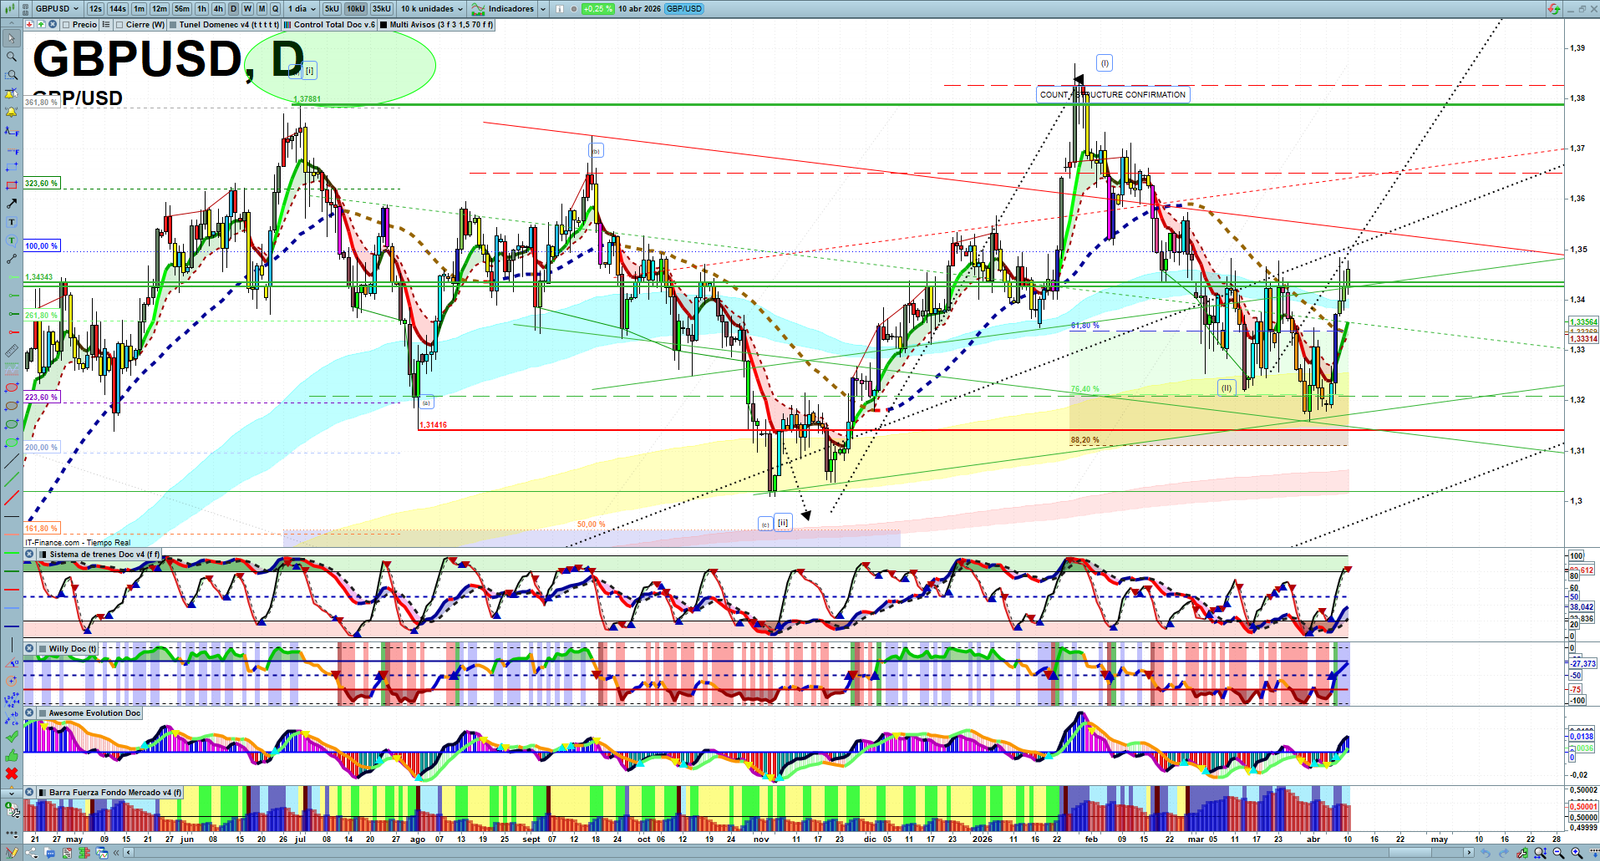The width and height of the screenshot is (1600, 861).
Task: Activate the magnifying glass zoom tool
Action: (x=11, y=57)
